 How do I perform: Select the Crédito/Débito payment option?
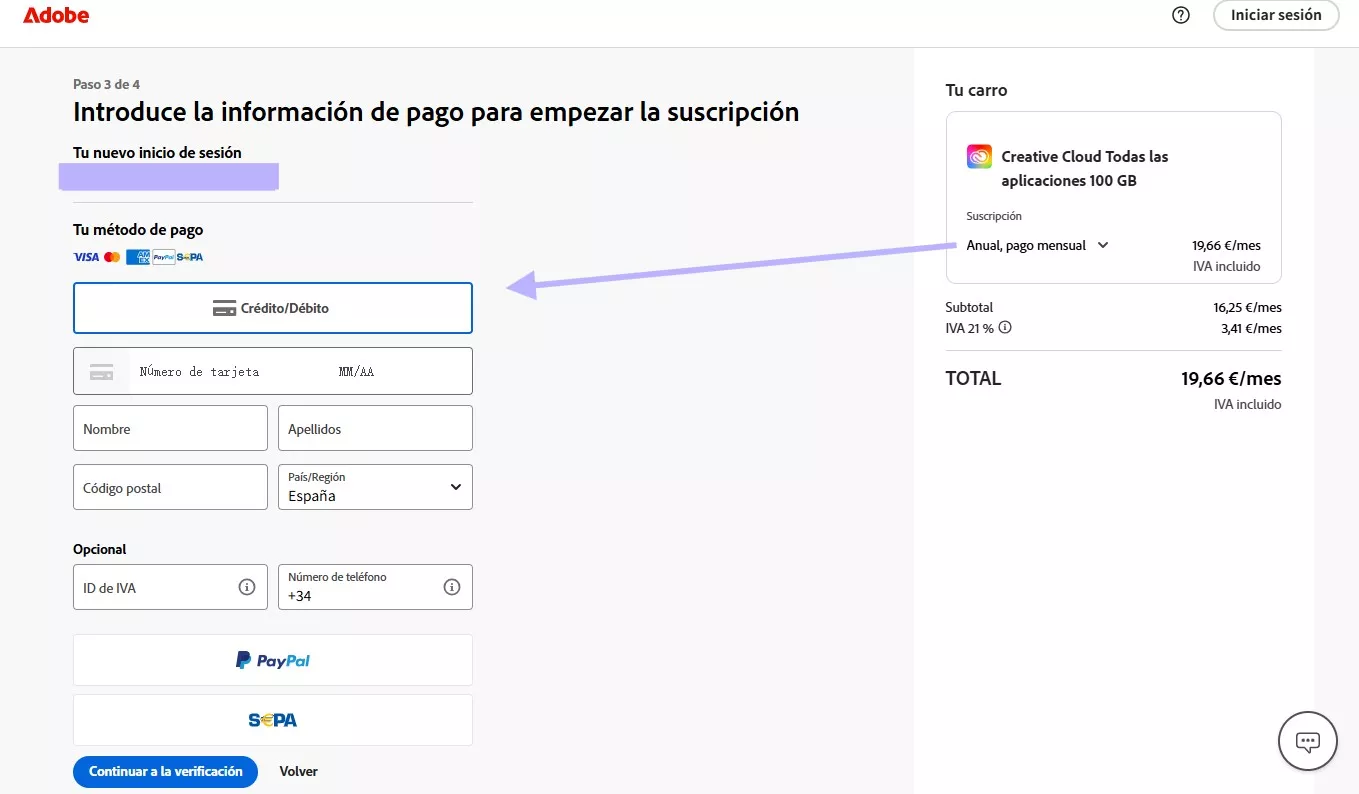click(x=272, y=308)
